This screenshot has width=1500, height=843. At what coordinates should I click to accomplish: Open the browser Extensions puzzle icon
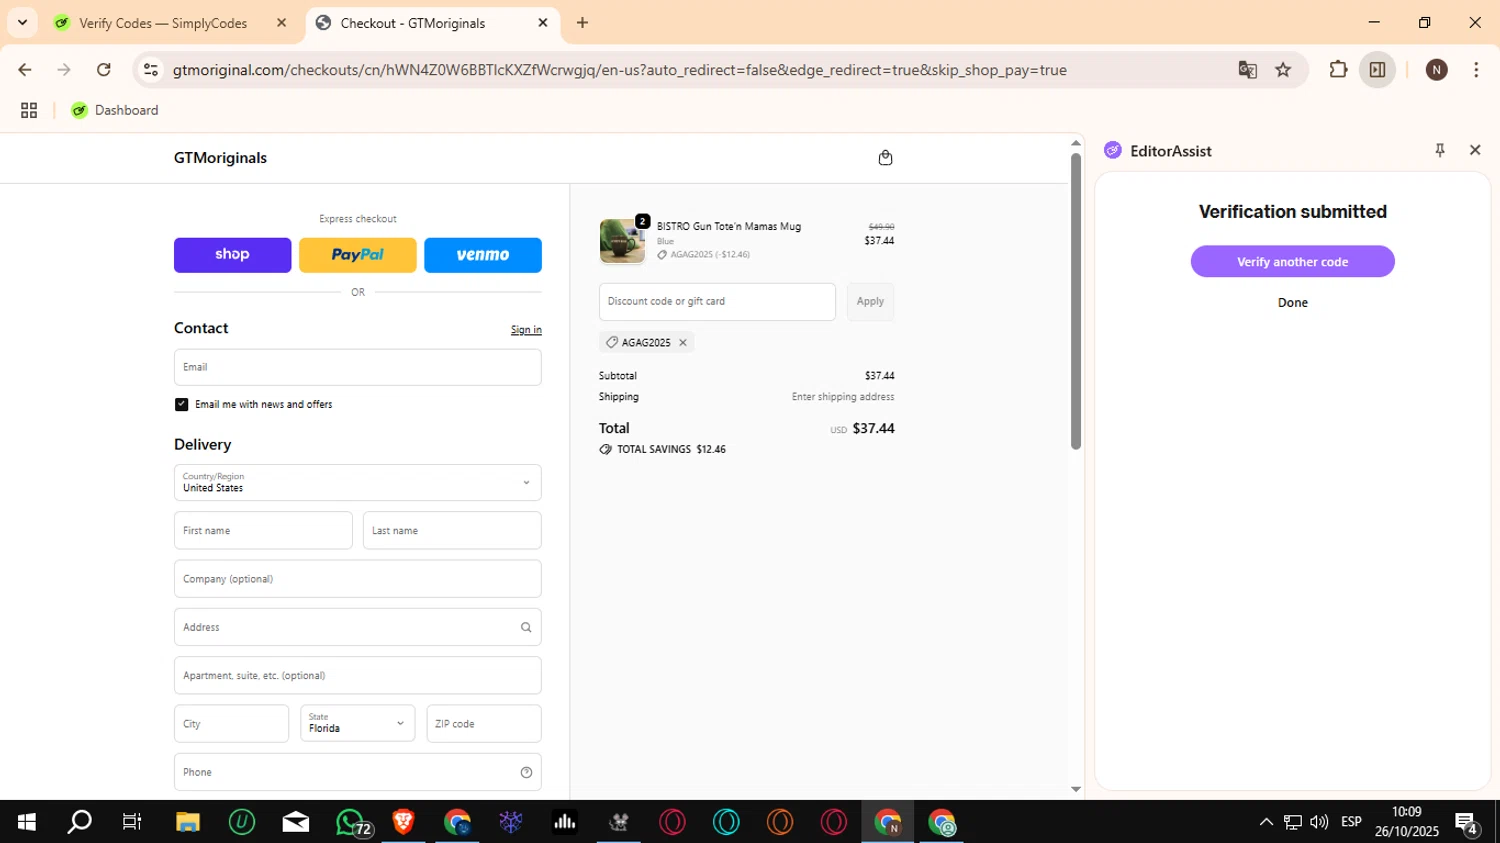pos(1338,70)
